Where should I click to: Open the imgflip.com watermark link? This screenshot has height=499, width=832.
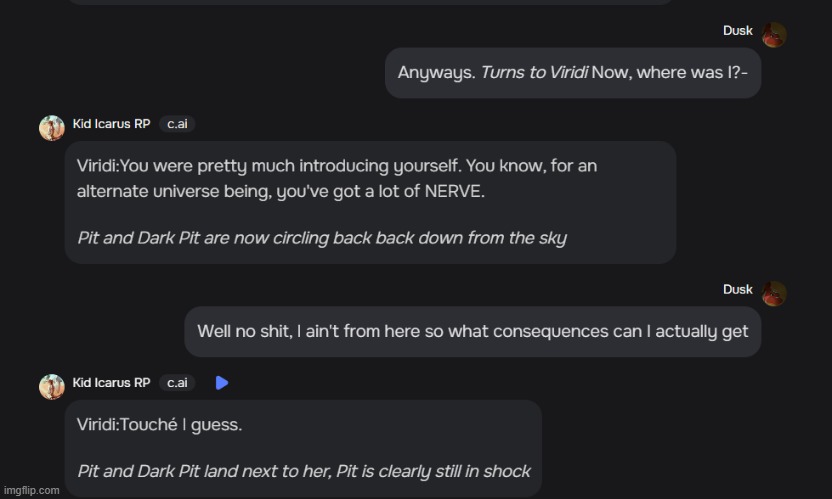31,490
